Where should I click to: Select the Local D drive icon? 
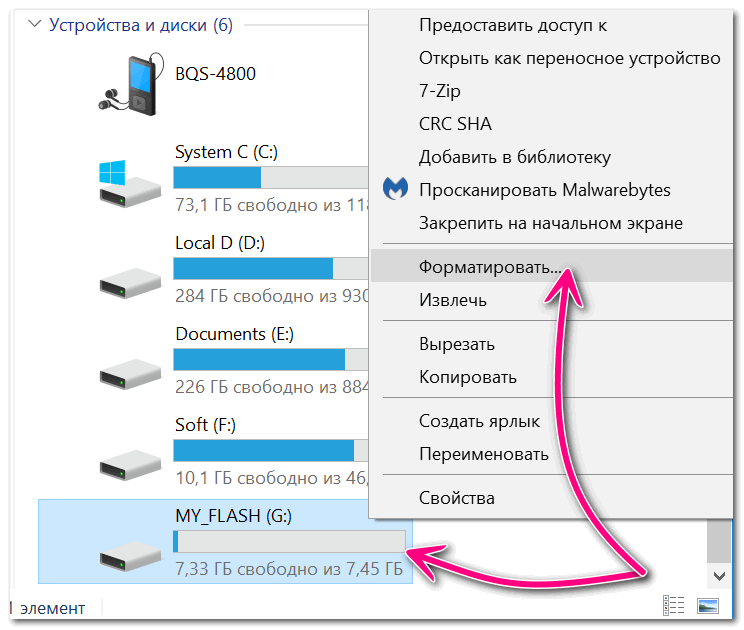pos(130,283)
